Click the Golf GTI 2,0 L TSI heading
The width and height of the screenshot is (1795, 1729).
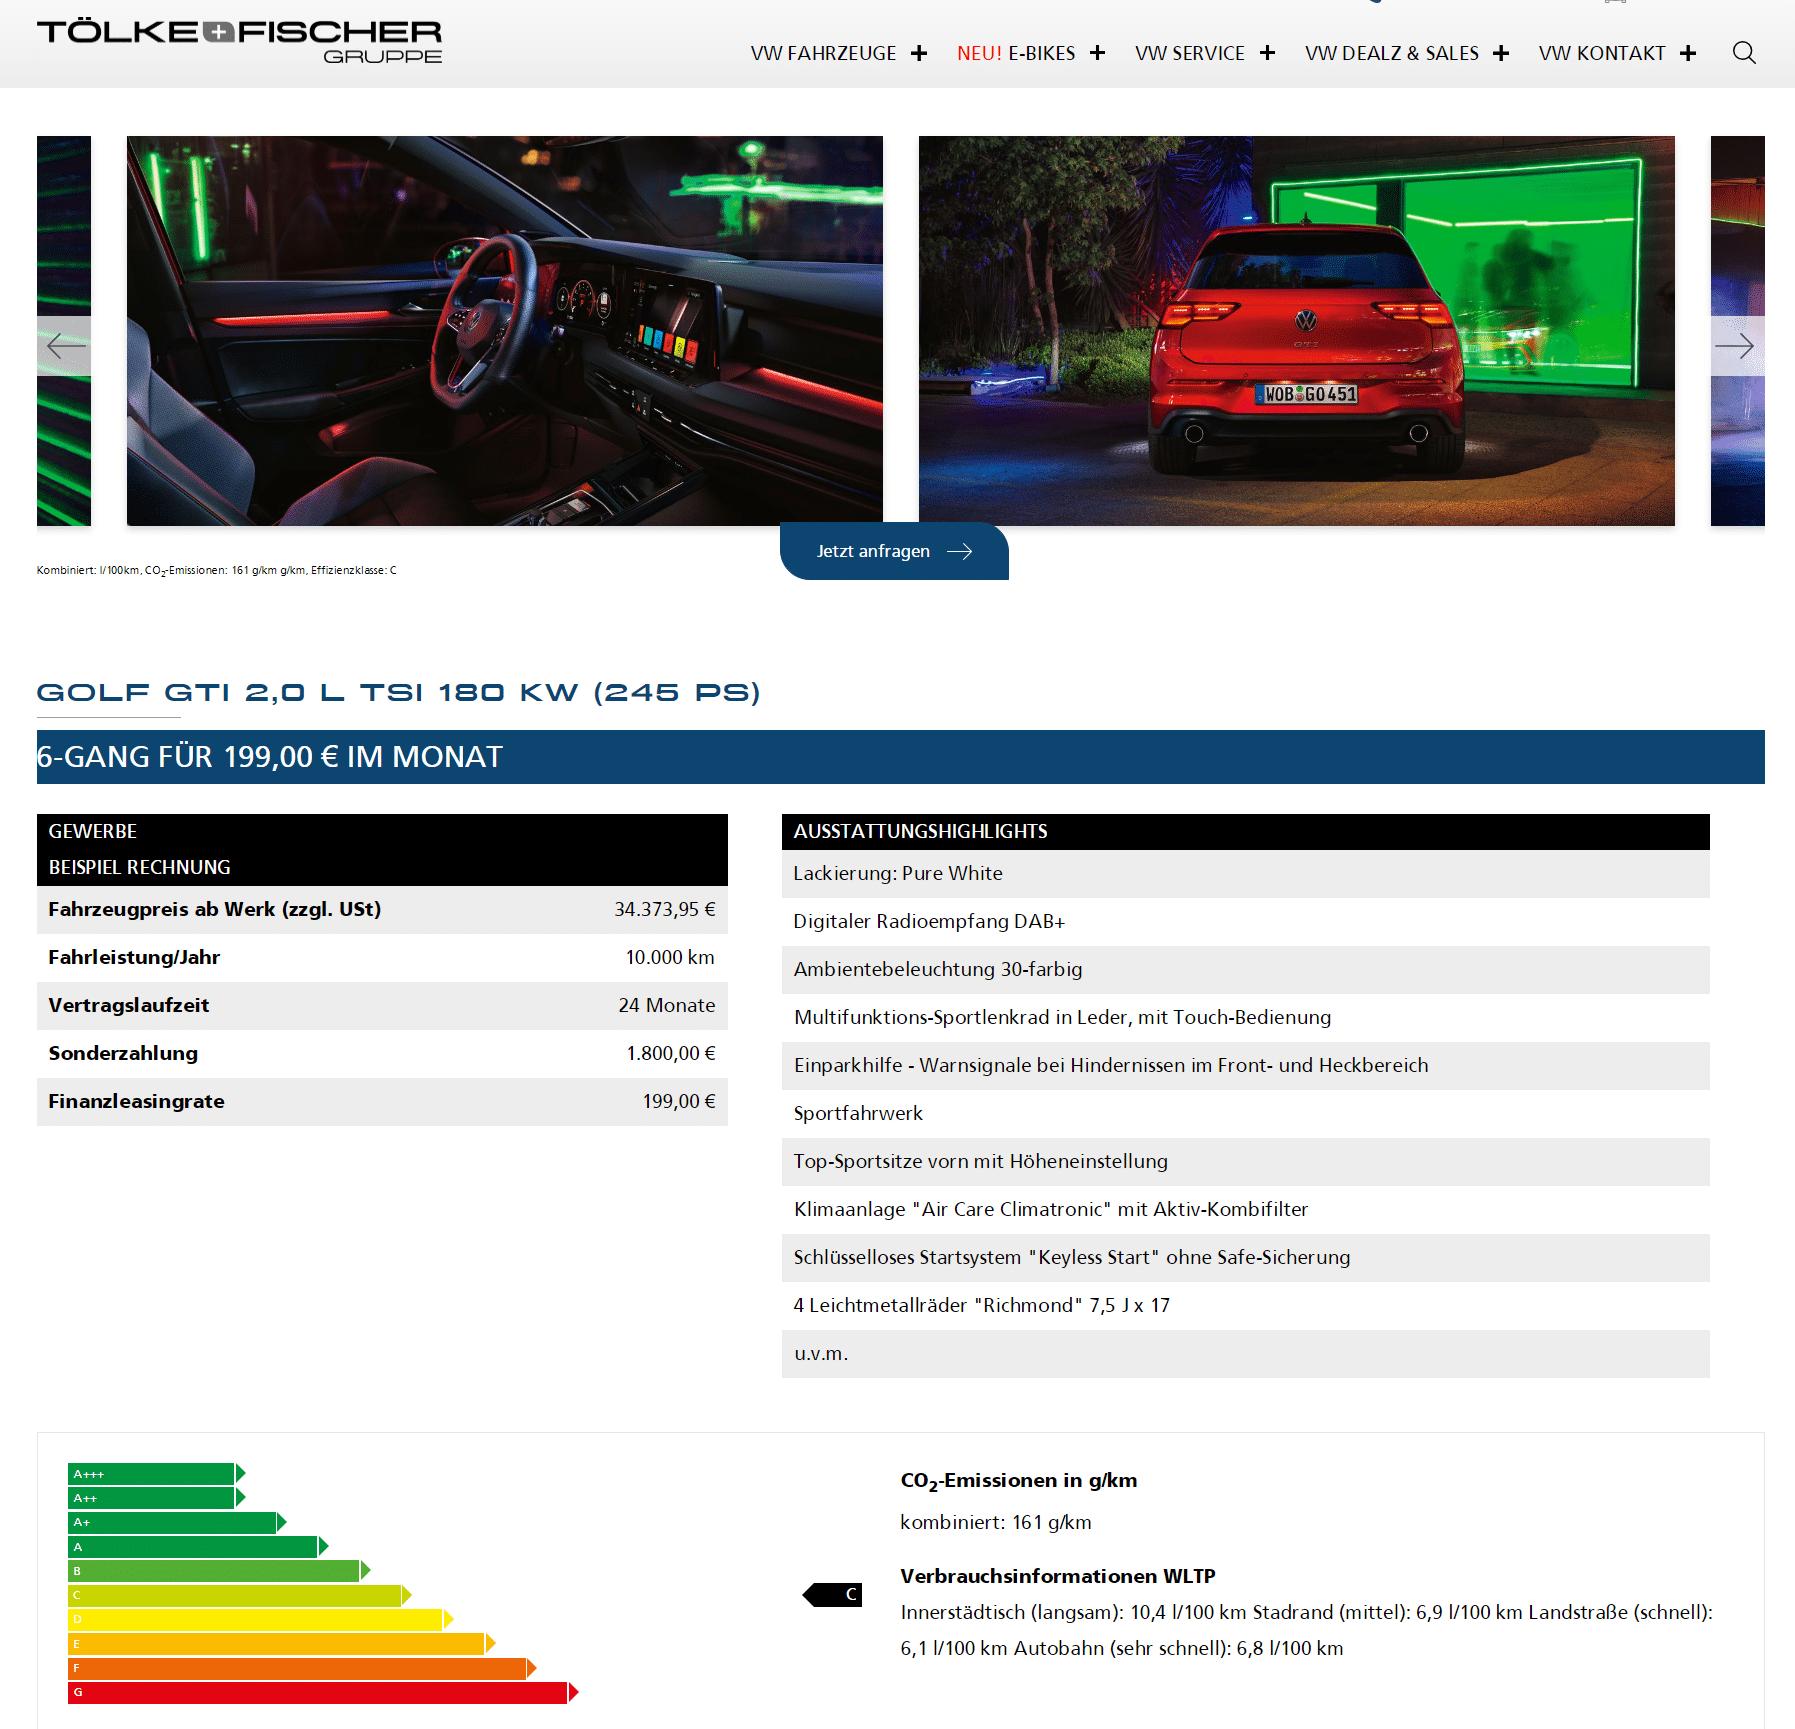tap(399, 692)
